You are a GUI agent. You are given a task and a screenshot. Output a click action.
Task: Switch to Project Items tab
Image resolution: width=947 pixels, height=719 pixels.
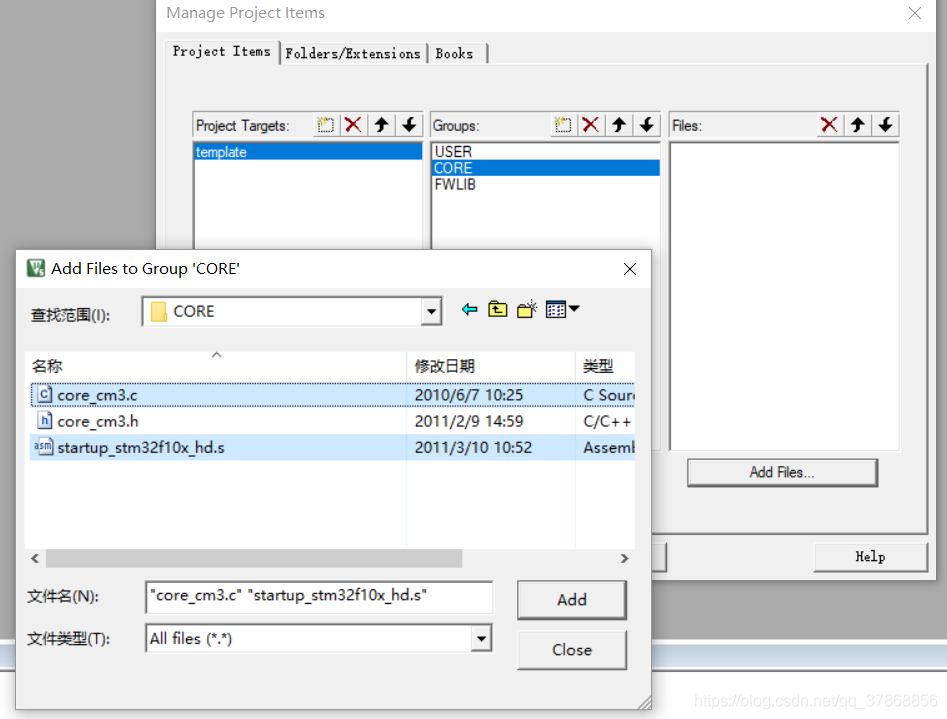[222, 51]
